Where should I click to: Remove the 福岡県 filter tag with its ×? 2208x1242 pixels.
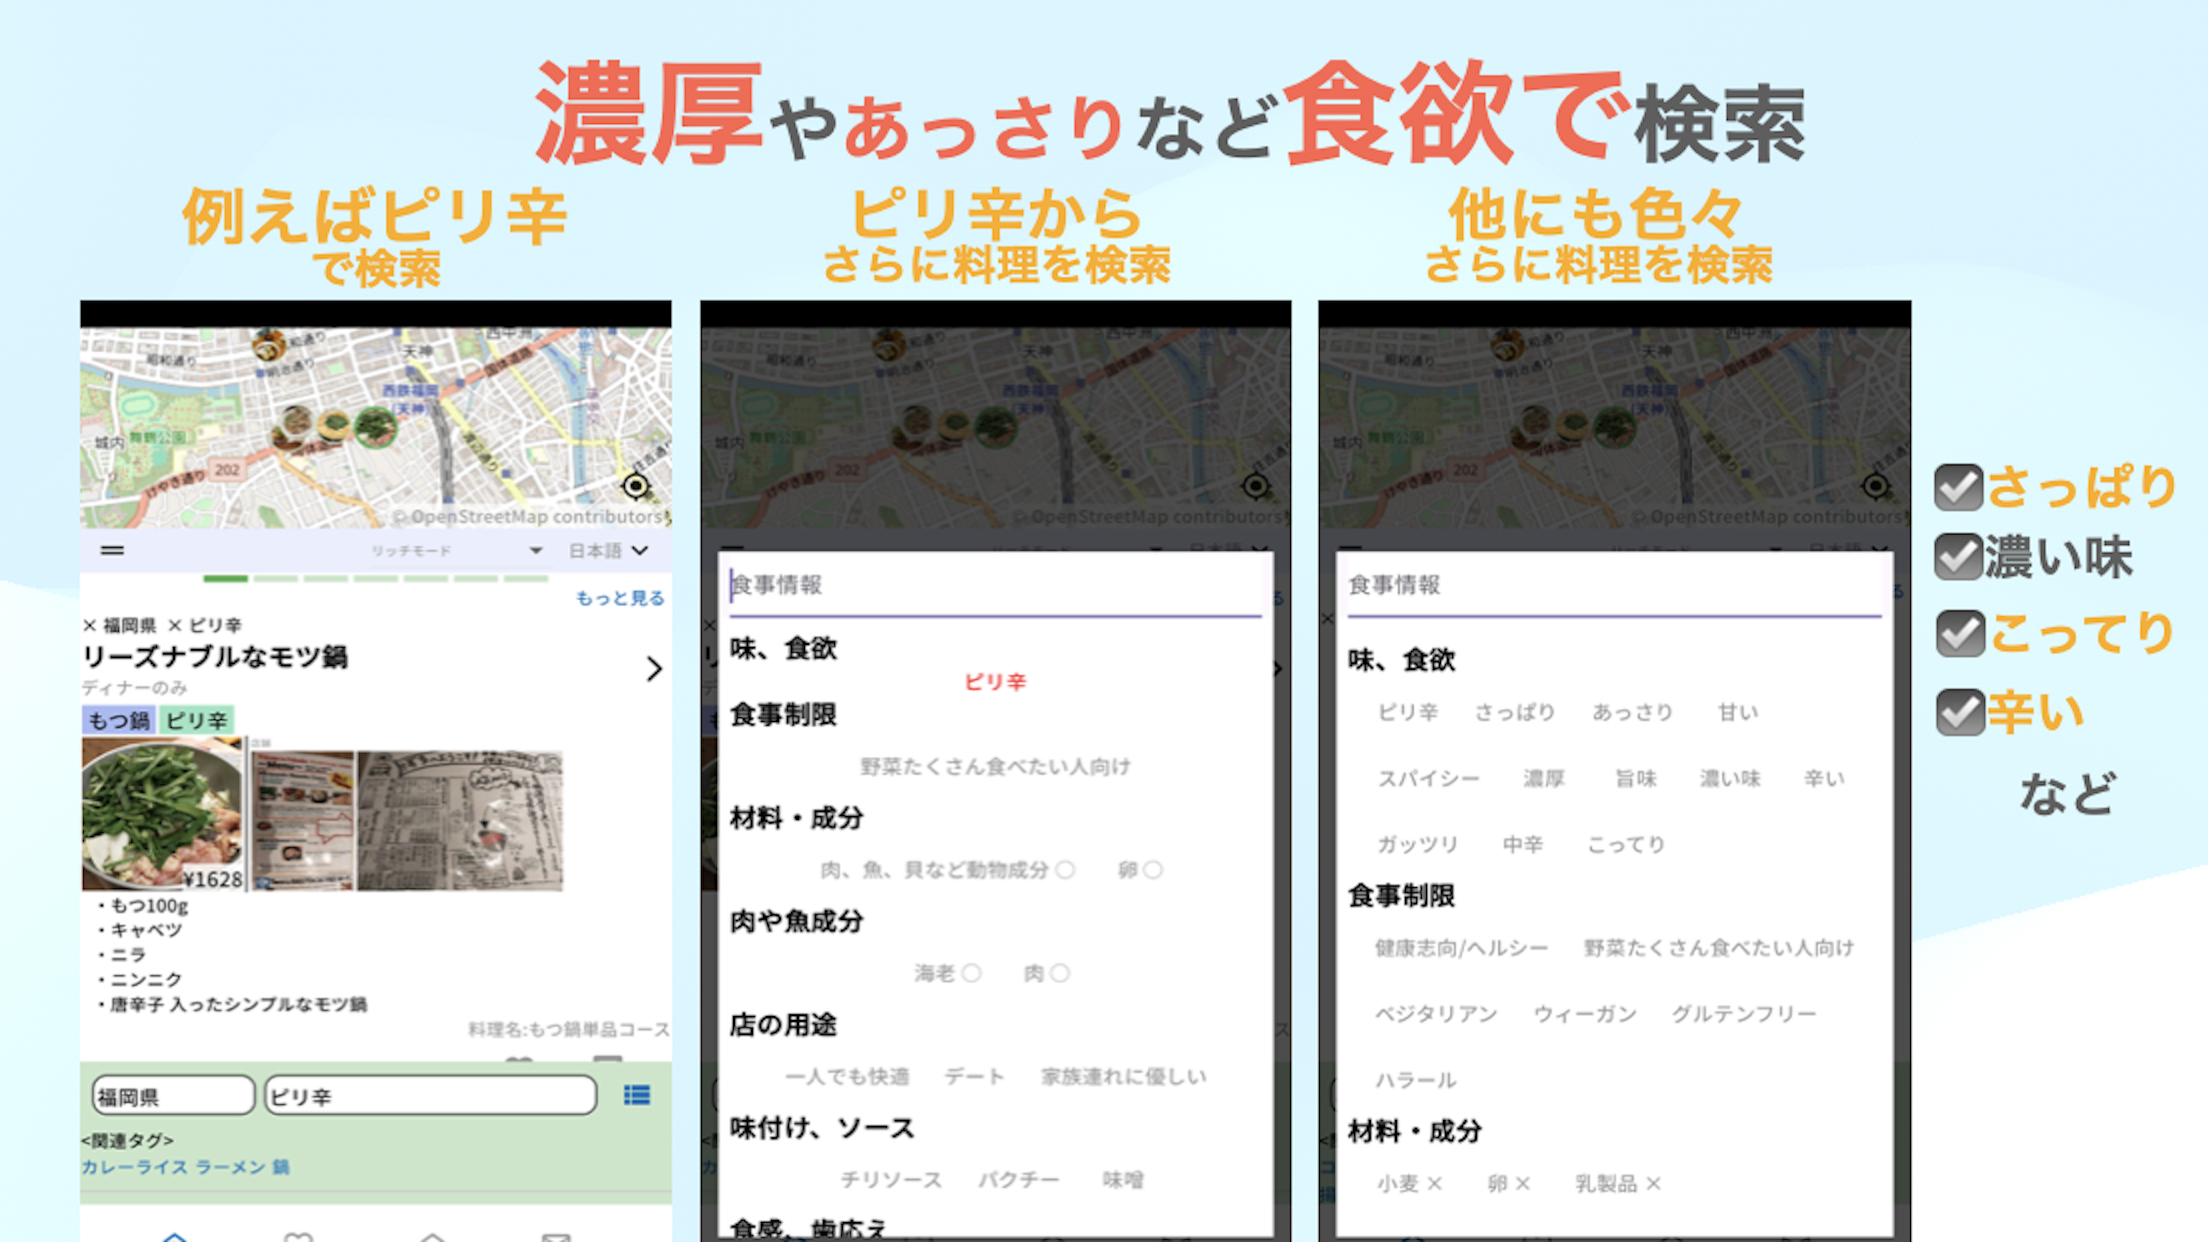click(89, 626)
